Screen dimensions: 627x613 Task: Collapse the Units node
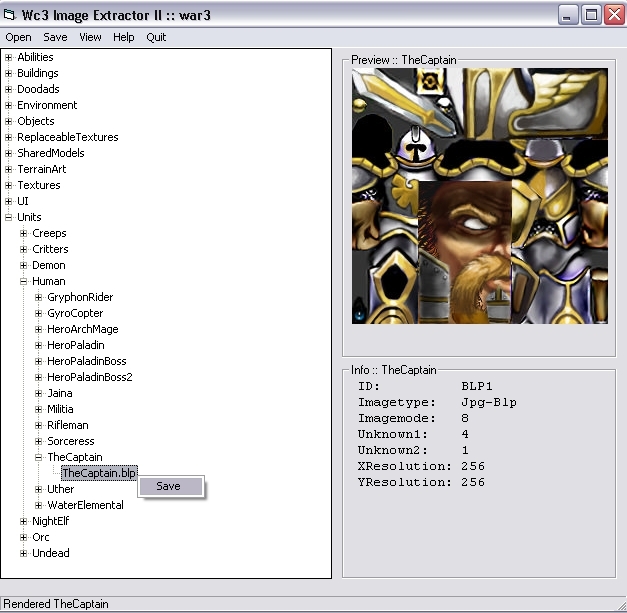click(8, 217)
